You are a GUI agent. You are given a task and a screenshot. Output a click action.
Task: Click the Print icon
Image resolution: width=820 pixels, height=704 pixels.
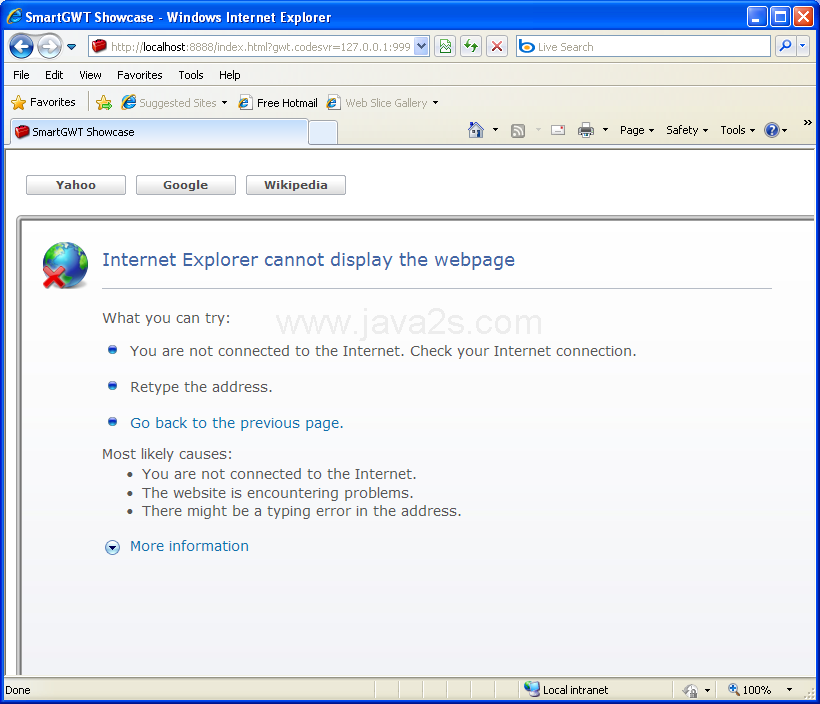[586, 130]
